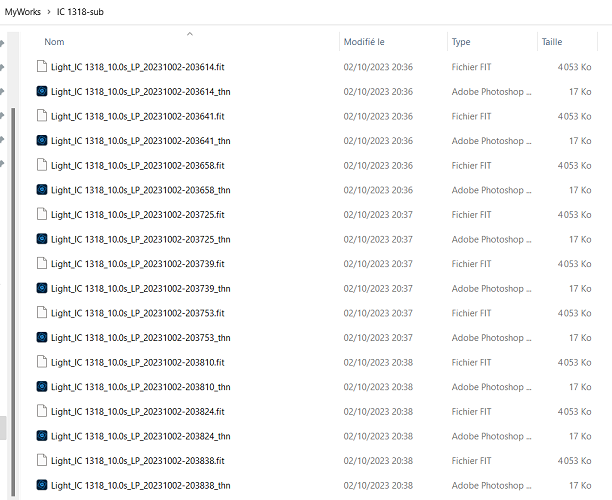The height and width of the screenshot is (500, 612).
Task: Click Fichier FIT type of 203824.fit row
Action: coord(471,411)
